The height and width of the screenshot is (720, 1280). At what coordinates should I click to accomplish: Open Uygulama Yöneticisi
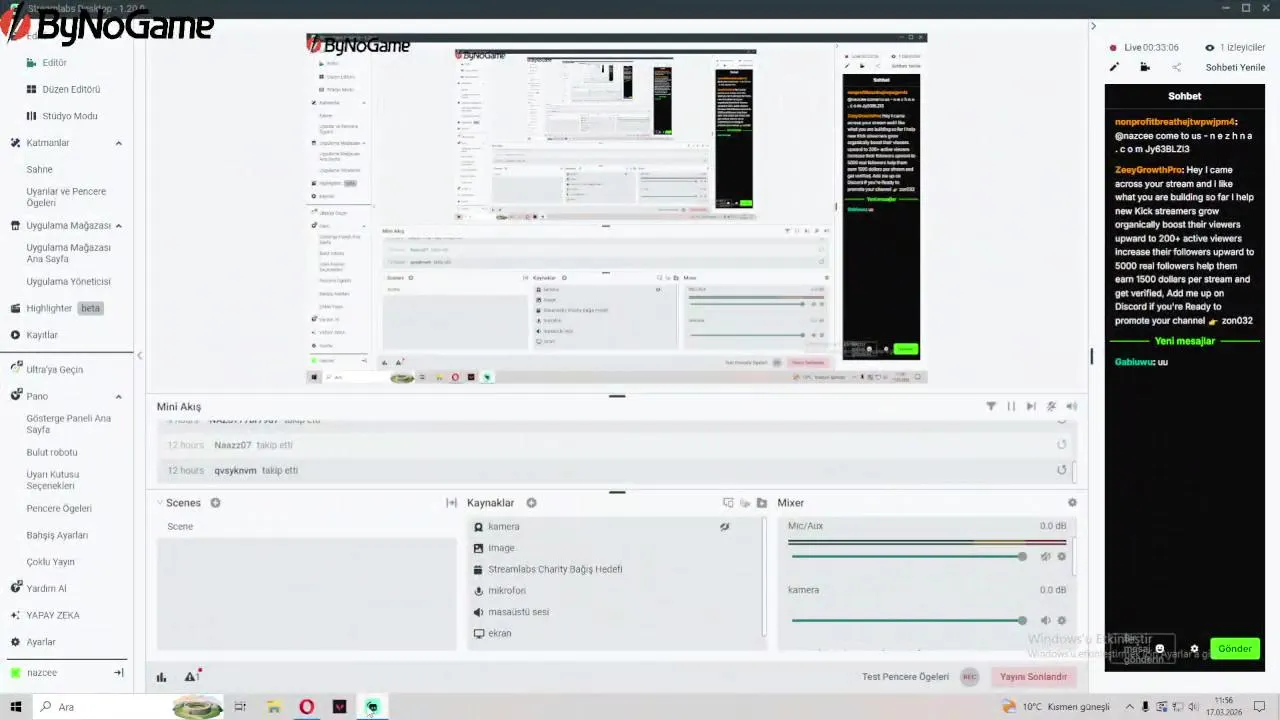[68, 281]
